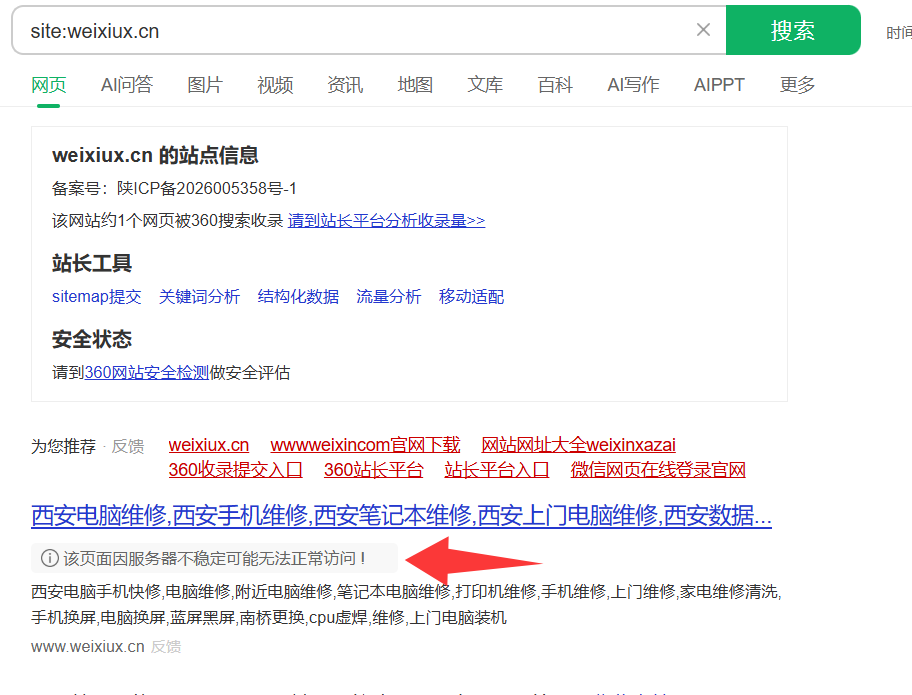Click the 该页面因服务器不稳定 warning text

click(x=215, y=558)
